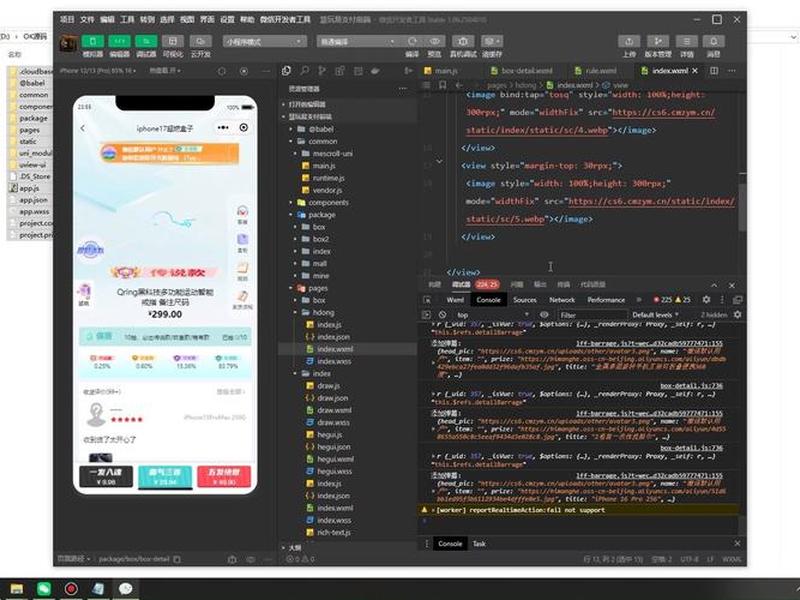
Task: Start 真机调试 remote device debugging
Action: tap(463, 41)
